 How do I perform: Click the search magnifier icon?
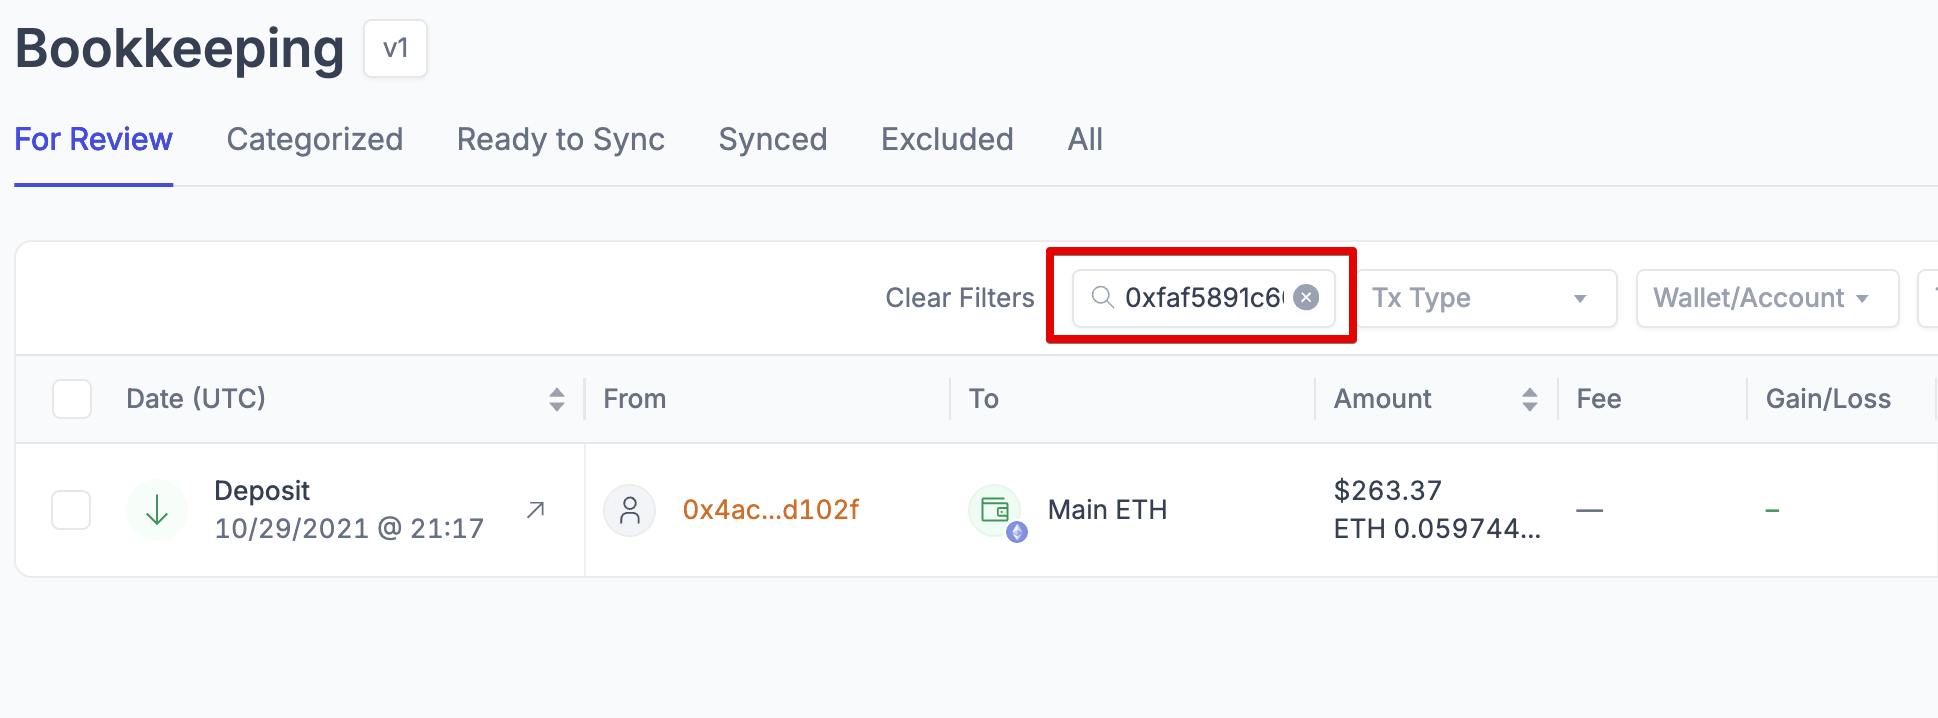1102,297
